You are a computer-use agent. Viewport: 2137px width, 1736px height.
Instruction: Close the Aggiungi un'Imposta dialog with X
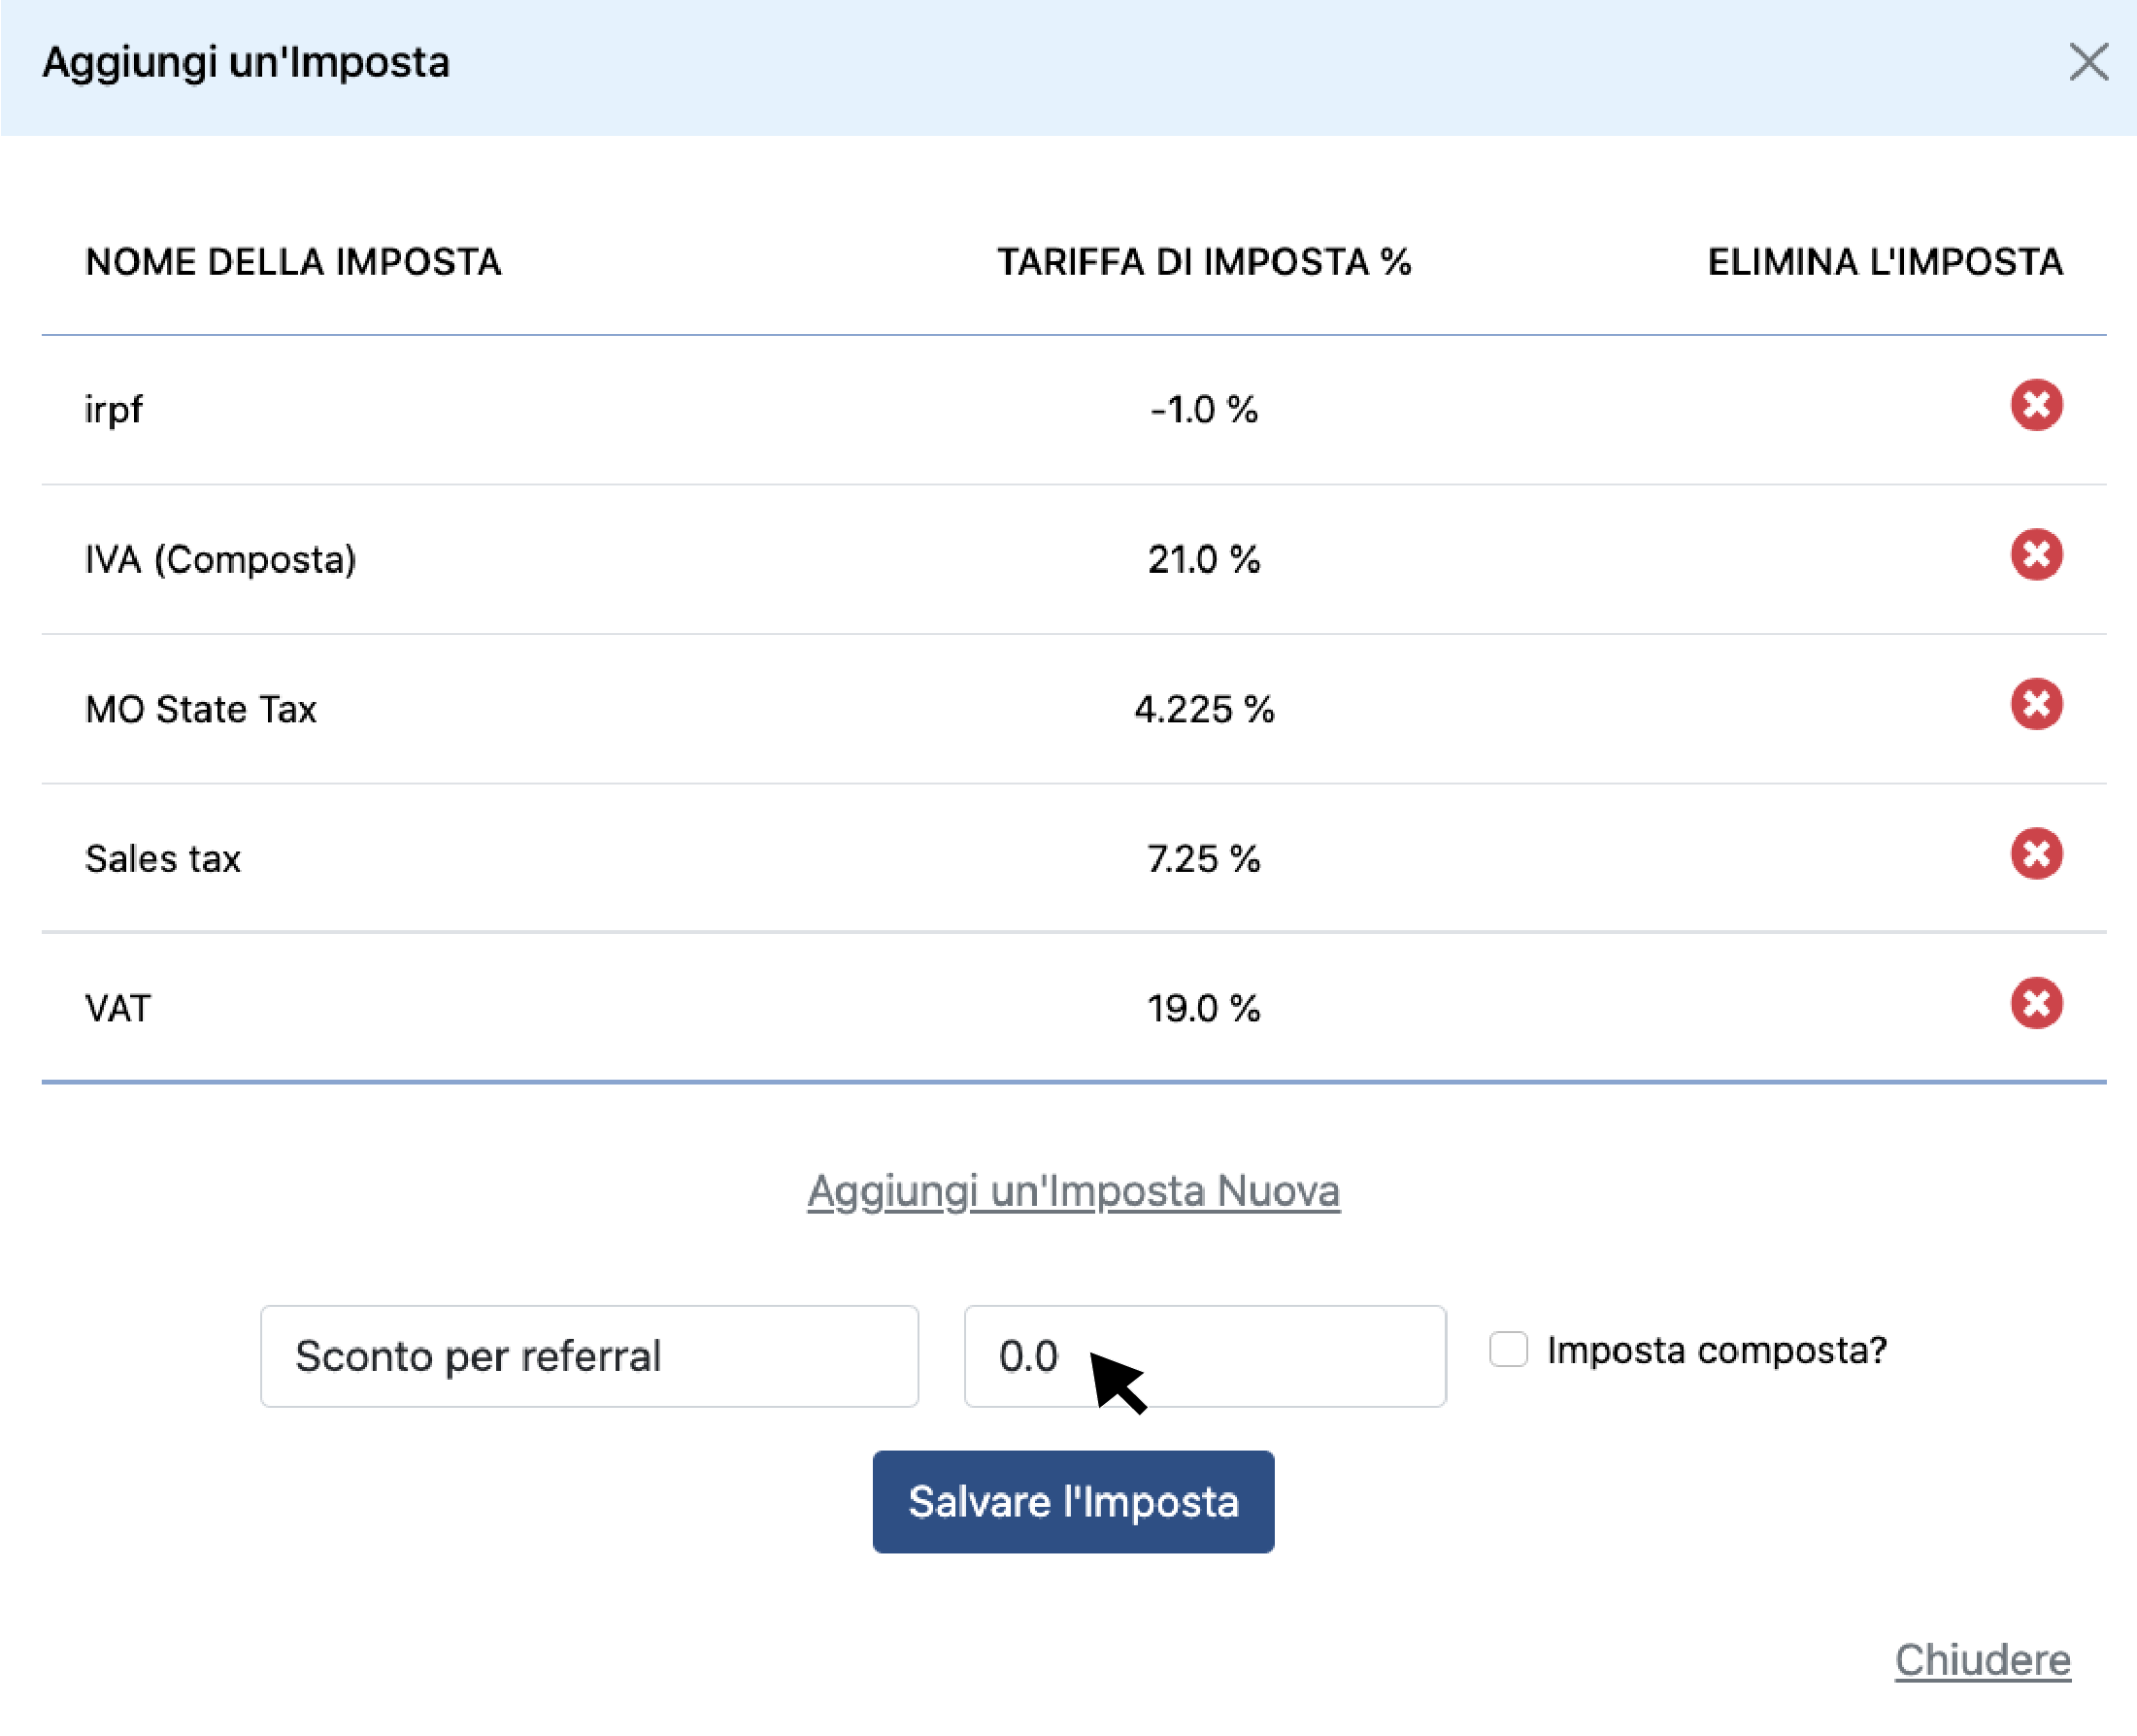point(2088,62)
